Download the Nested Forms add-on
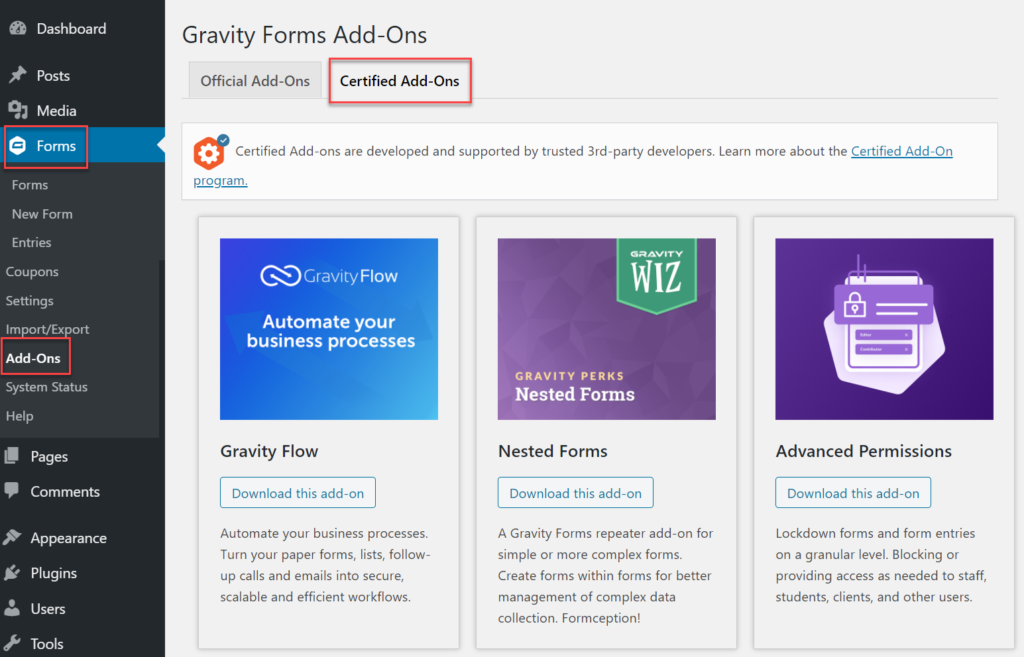 tap(575, 492)
